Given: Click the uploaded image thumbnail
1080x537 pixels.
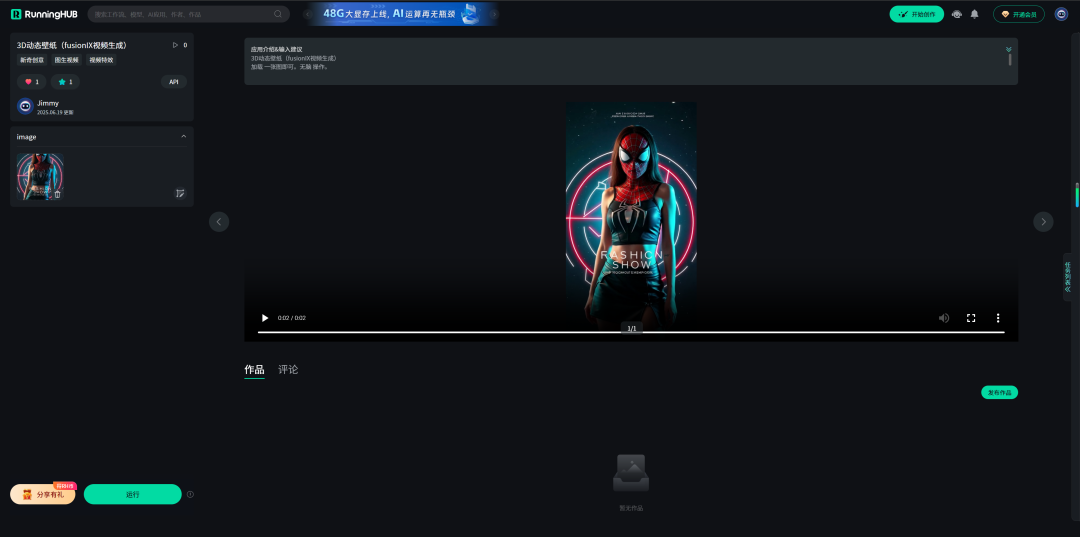Looking at the screenshot, I should [x=40, y=176].
